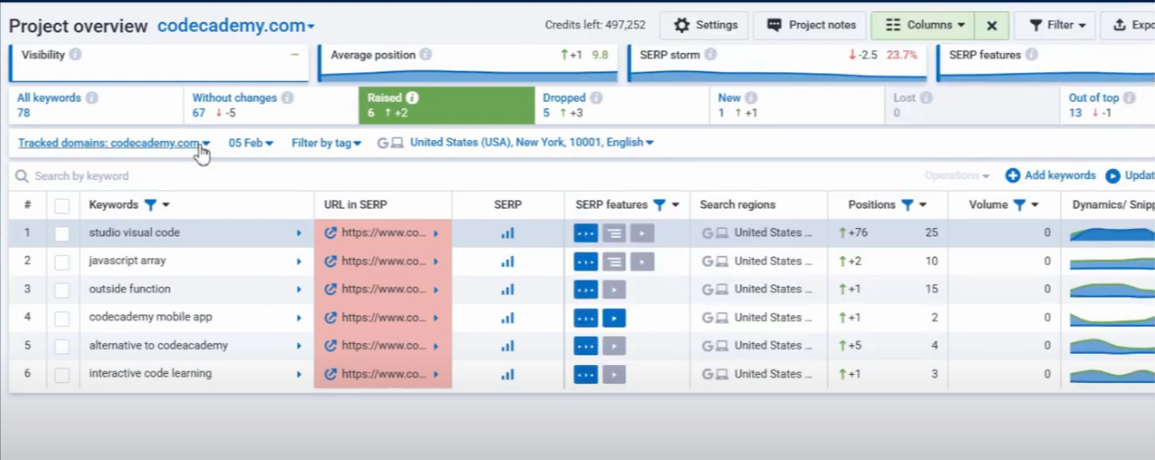Check the box for codecademy mobile app
Image resolution: width=1155 pixels, height=460 pixels.
pyautogui.click(x=62, y=318)
